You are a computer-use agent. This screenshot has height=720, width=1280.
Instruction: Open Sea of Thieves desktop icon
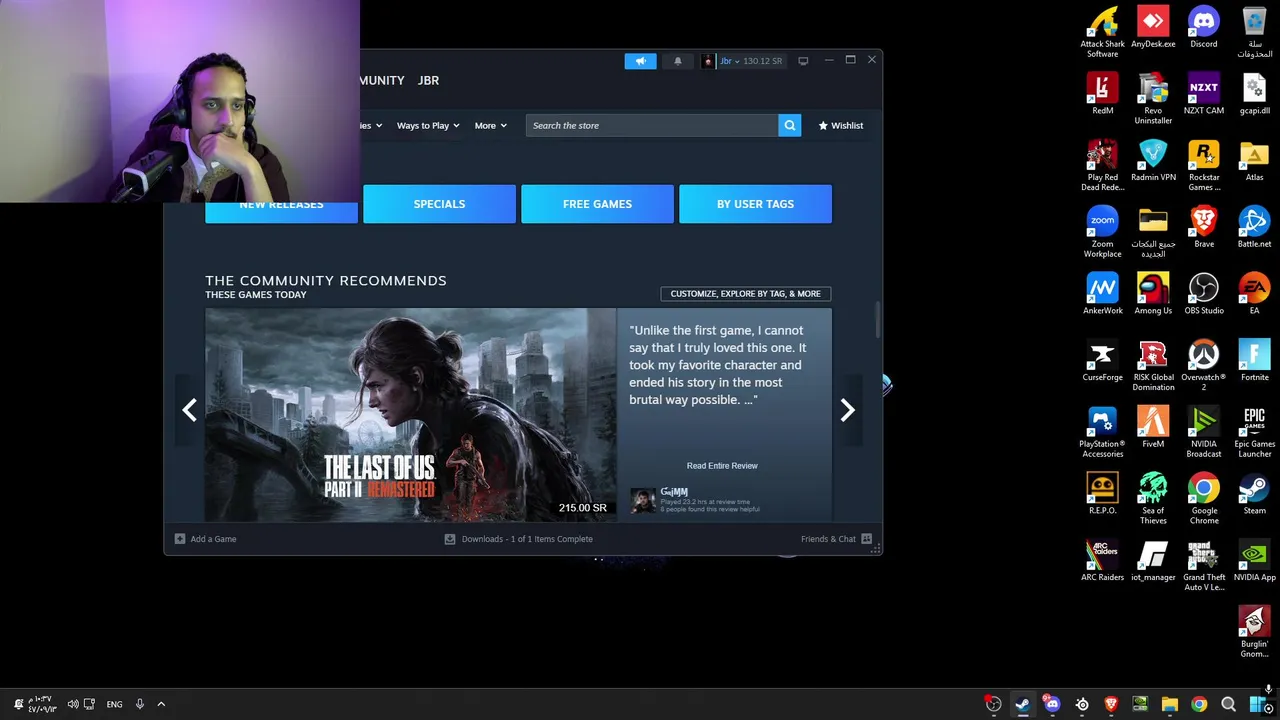[x=1153, y=498]
